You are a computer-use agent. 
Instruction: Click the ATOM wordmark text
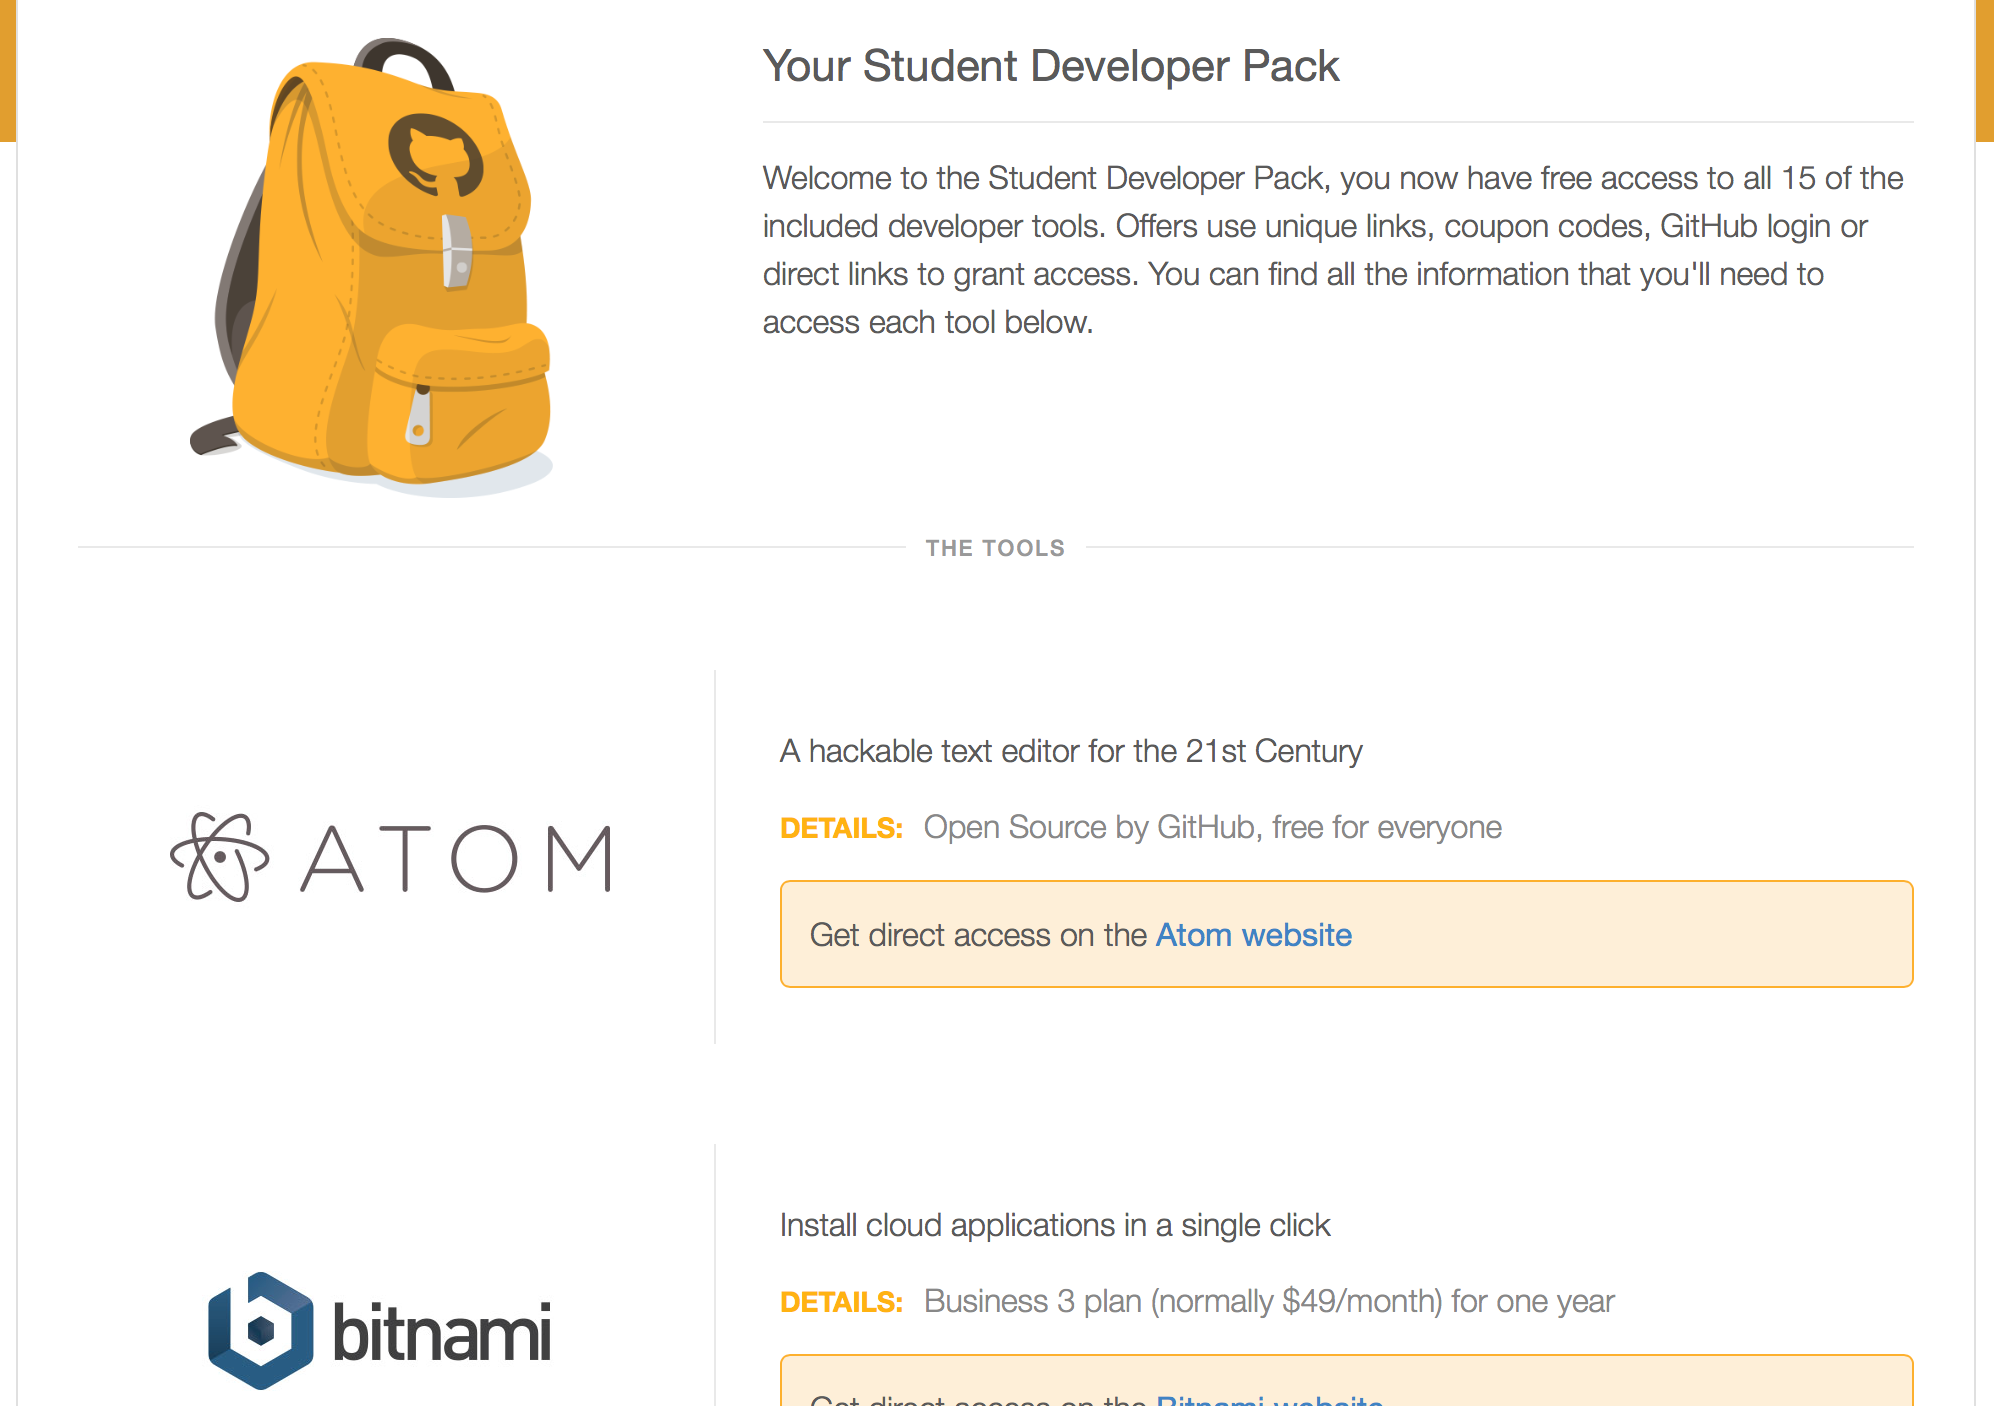[457, 858]
